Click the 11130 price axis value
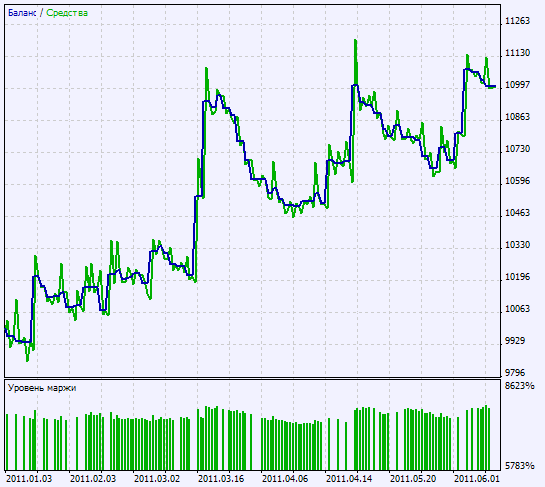The width and height of the screenshot is (545, 487). click(x=517, y=53)
